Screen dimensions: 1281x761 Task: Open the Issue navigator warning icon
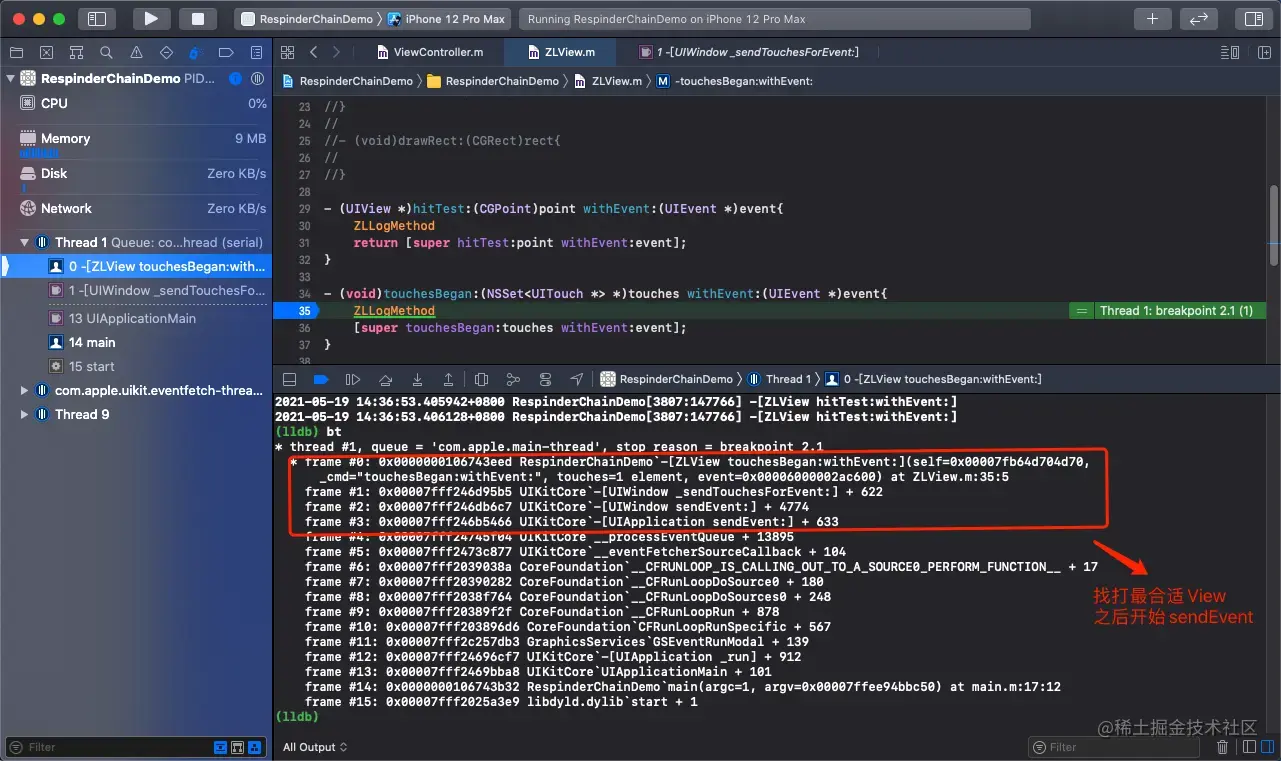click(x=136, y=52)
